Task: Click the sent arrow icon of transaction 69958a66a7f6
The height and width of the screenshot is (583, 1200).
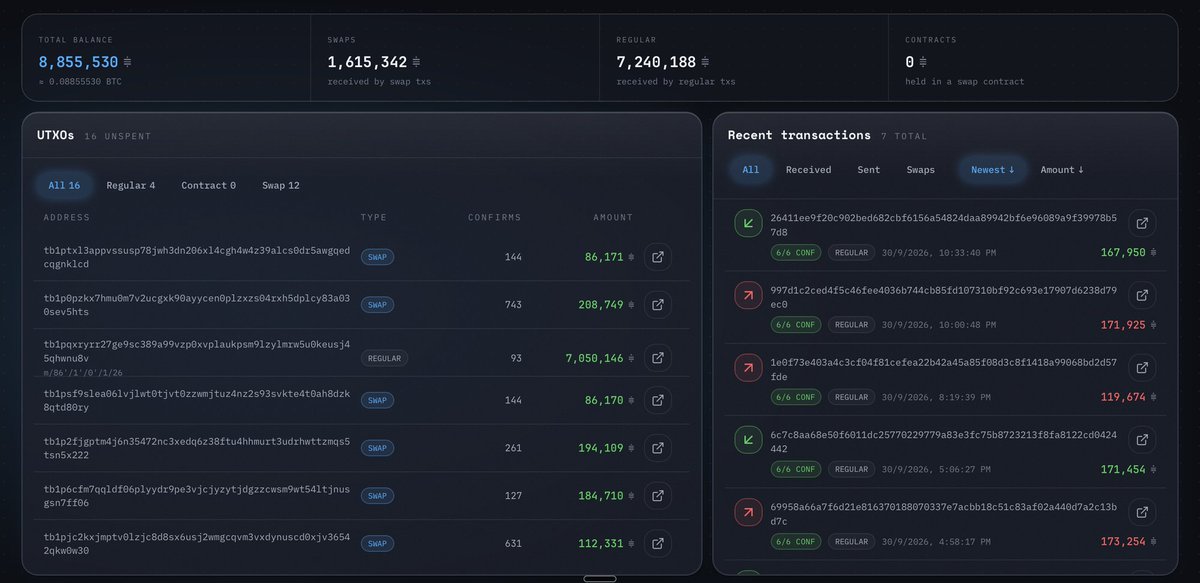Action: [747, 513]
